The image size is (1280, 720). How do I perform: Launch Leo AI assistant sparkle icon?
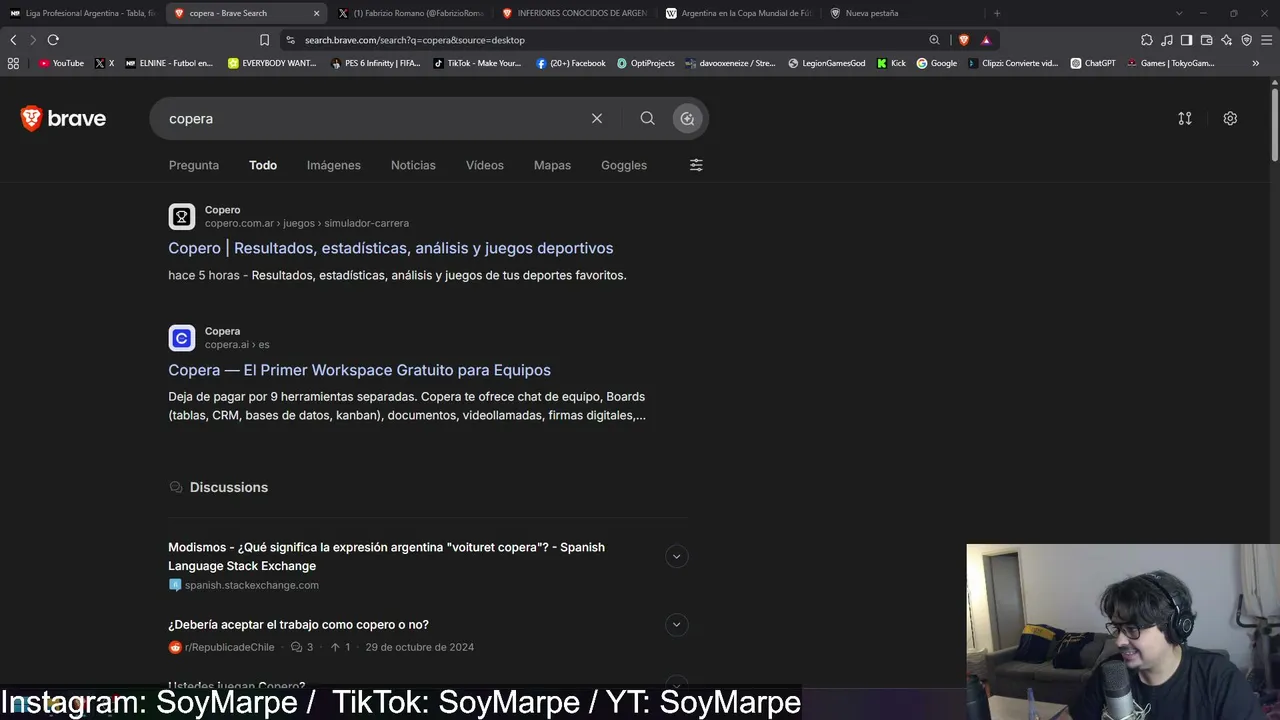(1226, 40)
